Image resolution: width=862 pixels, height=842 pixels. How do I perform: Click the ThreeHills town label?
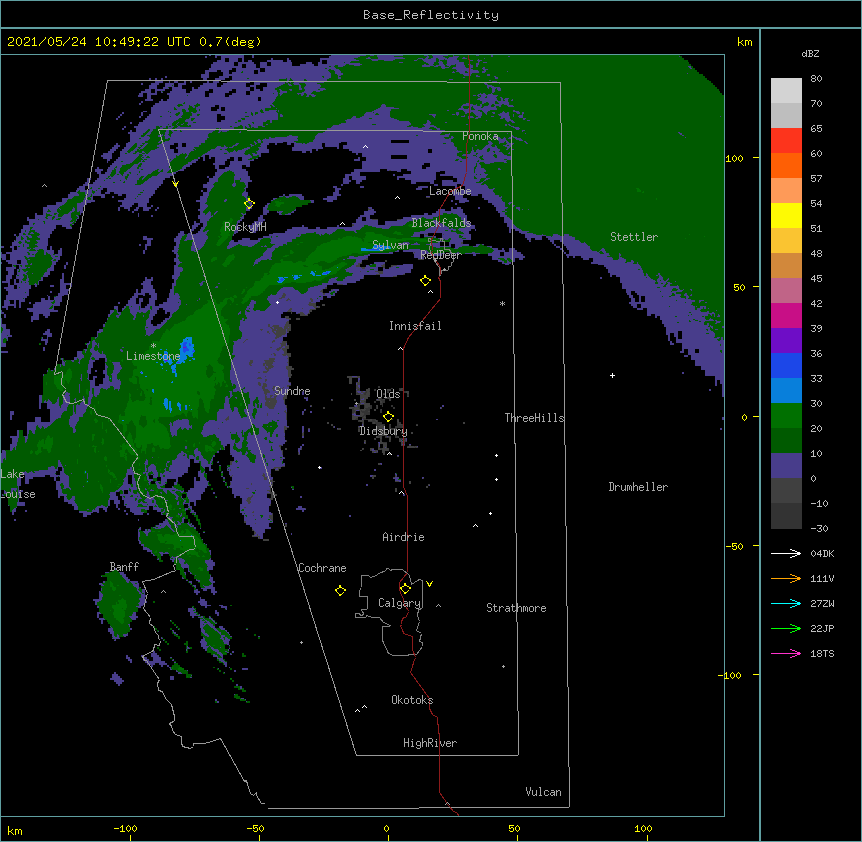534,418
